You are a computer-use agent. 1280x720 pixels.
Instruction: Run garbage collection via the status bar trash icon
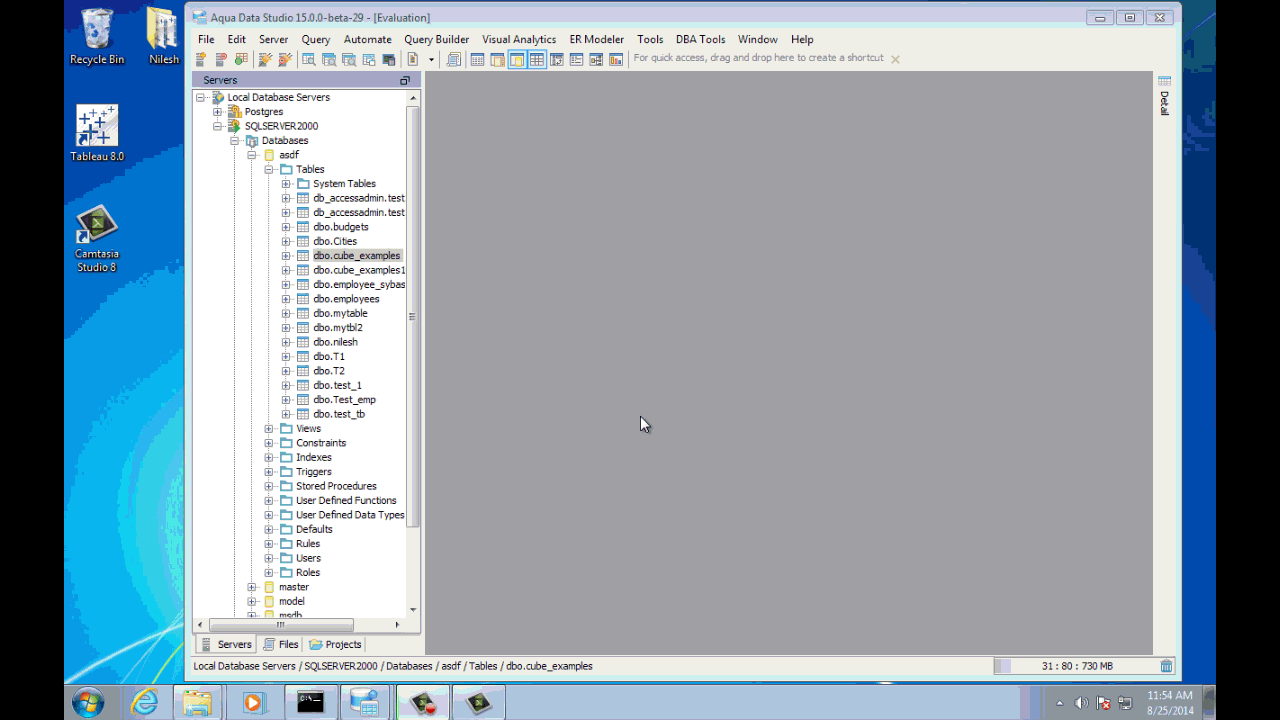pyautogui.click(x=1166, y=666)
